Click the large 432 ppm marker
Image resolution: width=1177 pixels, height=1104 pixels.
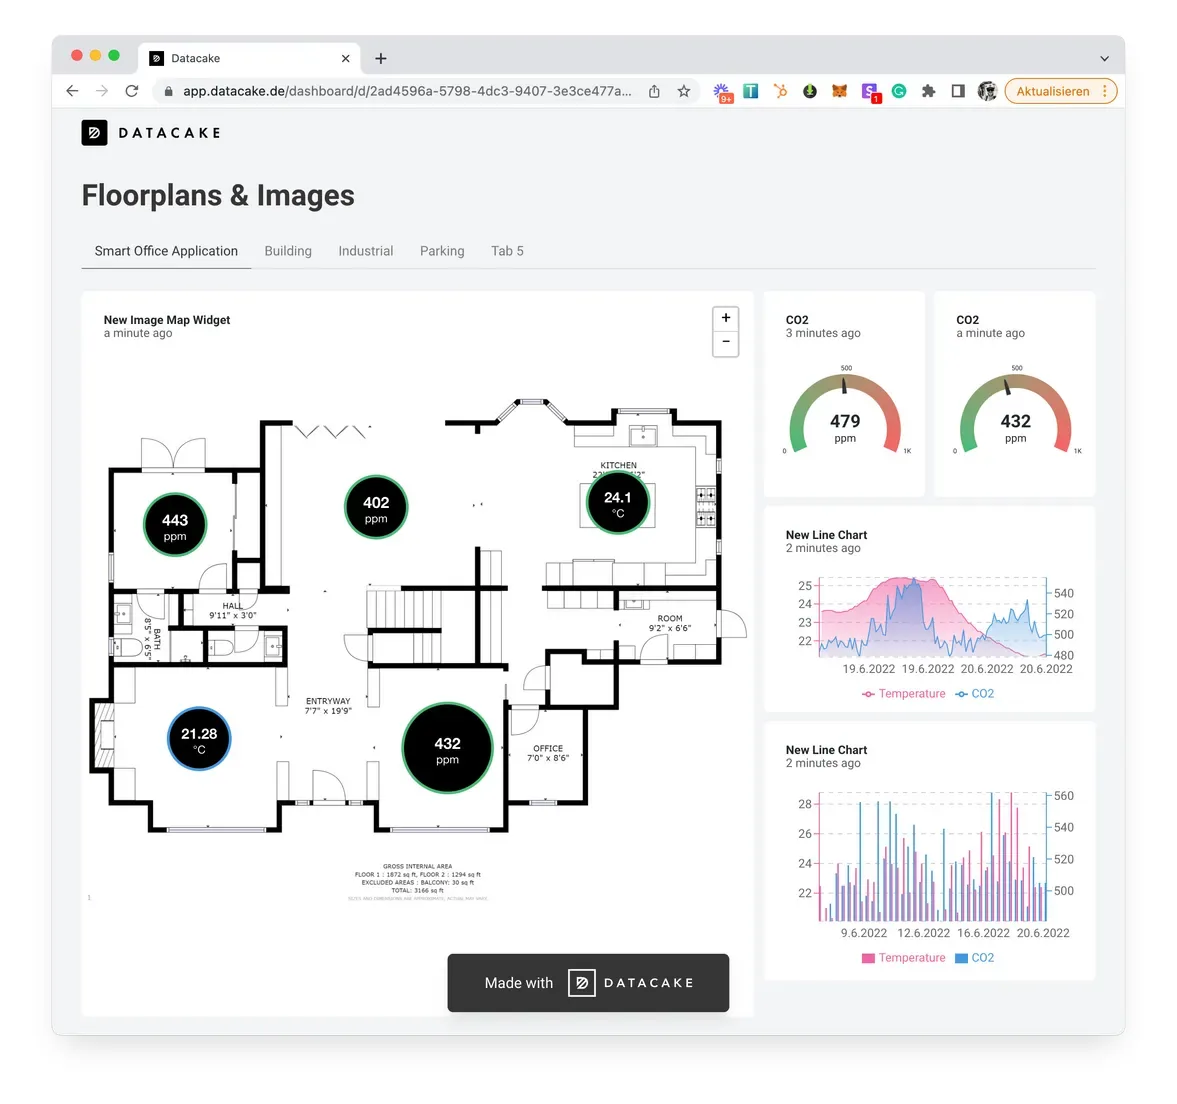point(447,748)
